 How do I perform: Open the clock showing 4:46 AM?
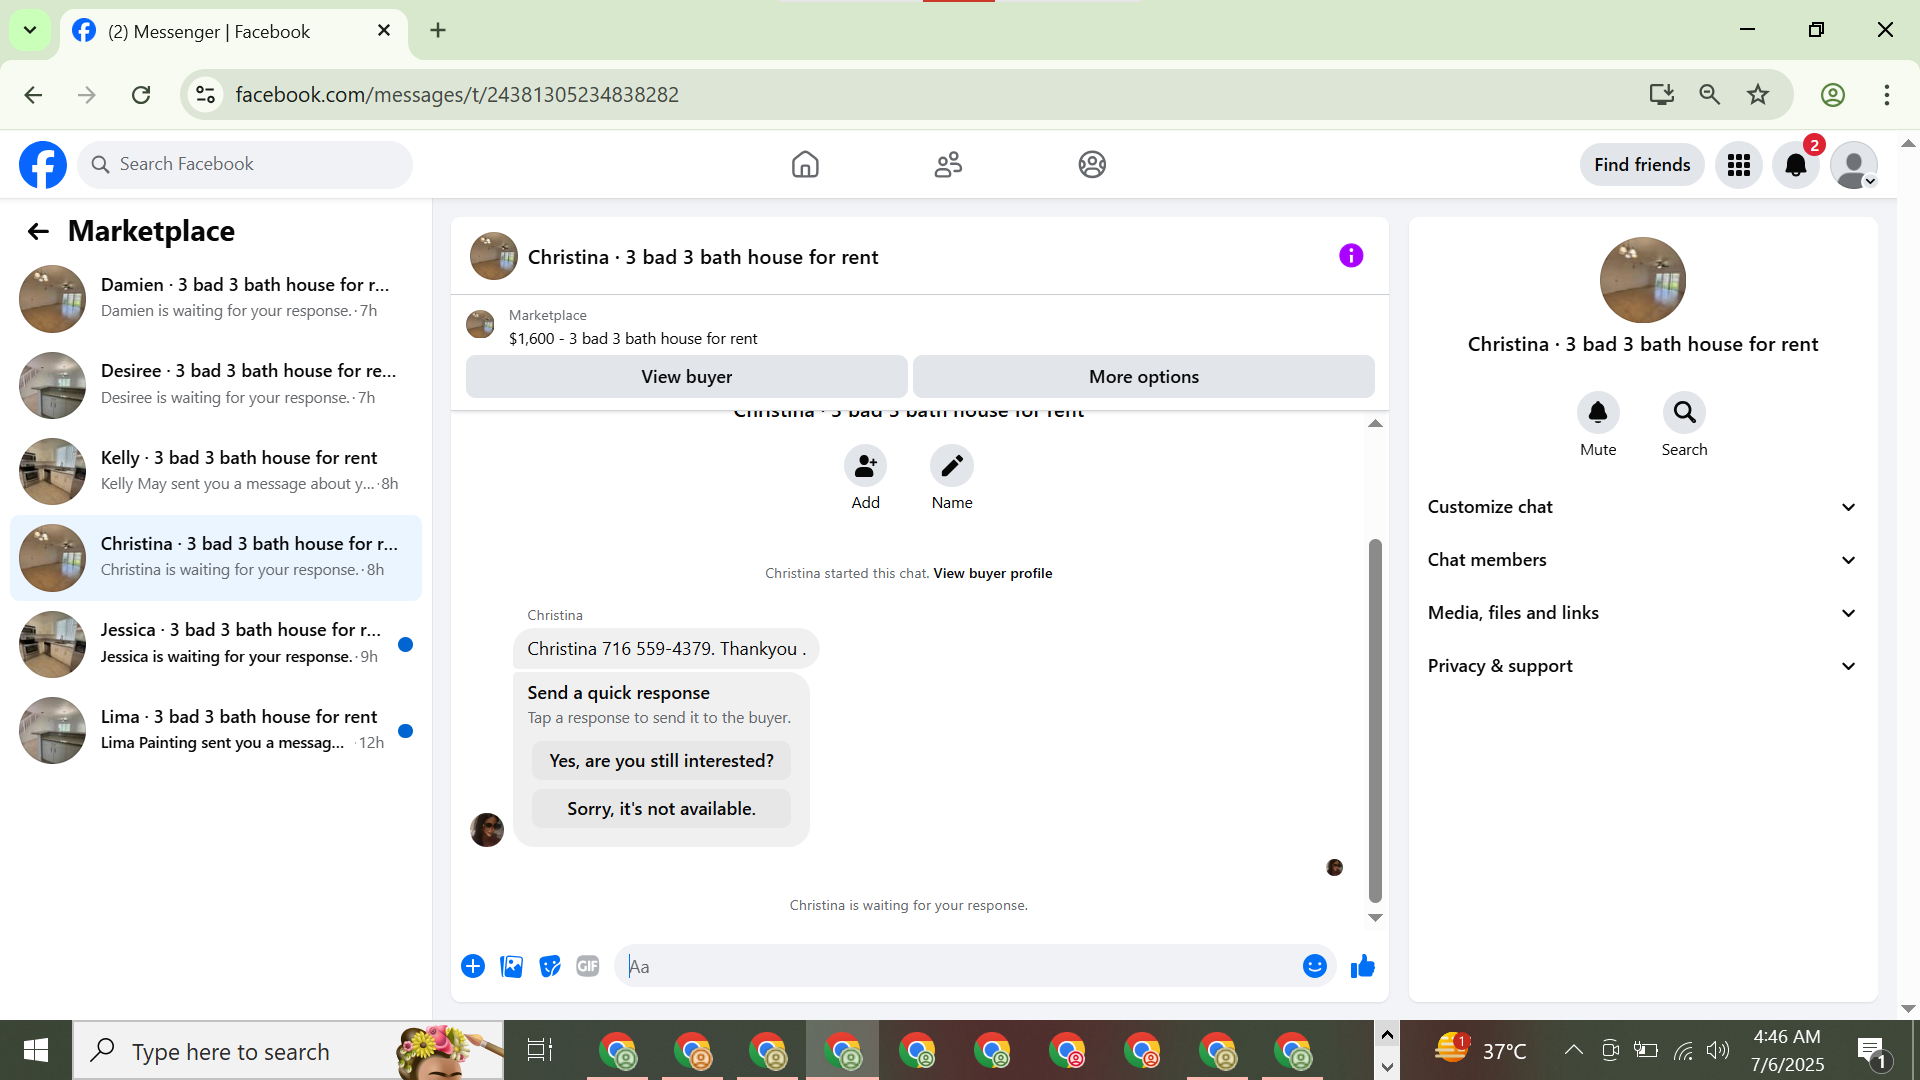coord(1787,1050)
